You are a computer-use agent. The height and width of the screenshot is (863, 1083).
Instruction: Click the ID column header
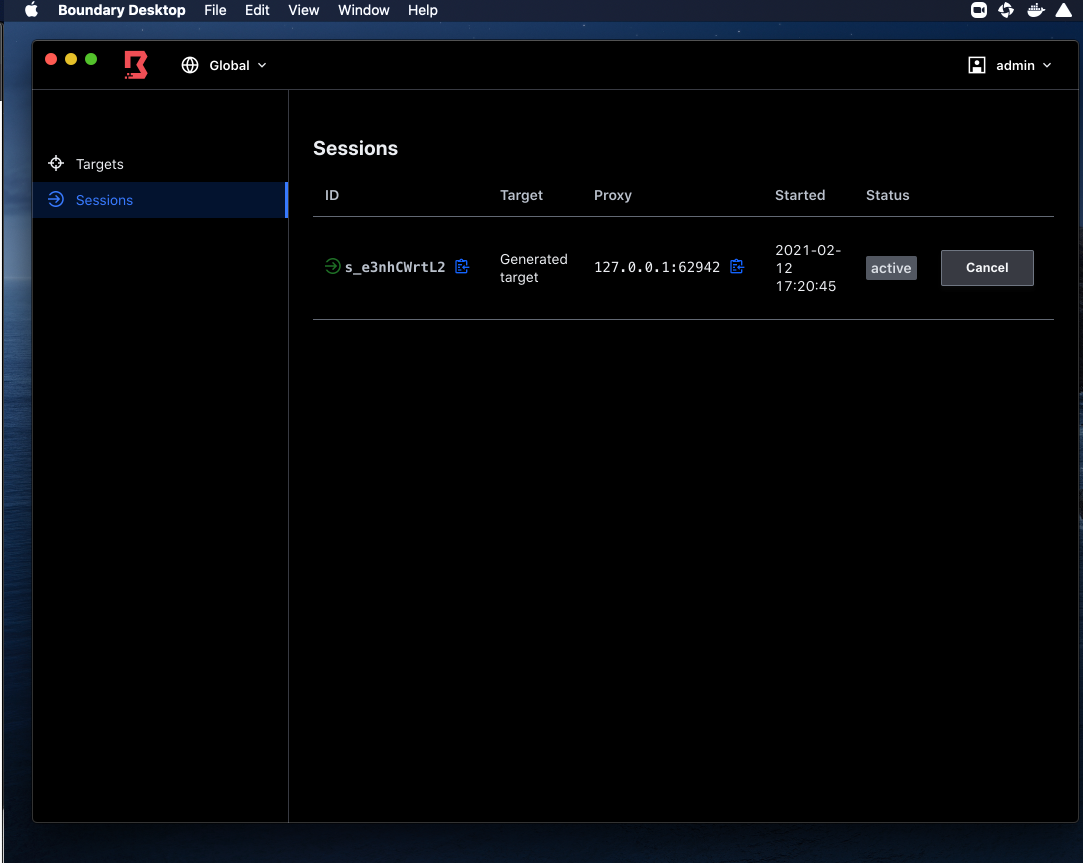pyautogui.click(x=332, y=196)
